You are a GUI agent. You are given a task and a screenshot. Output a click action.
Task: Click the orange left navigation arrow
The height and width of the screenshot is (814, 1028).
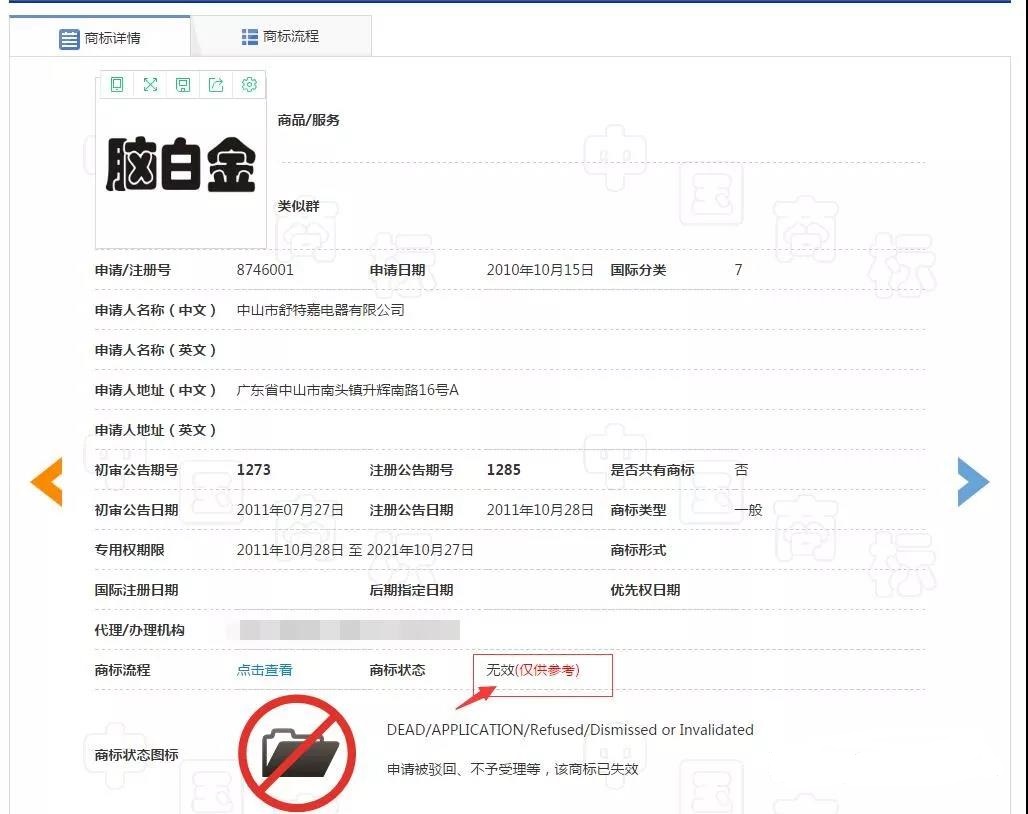[46, 481]
